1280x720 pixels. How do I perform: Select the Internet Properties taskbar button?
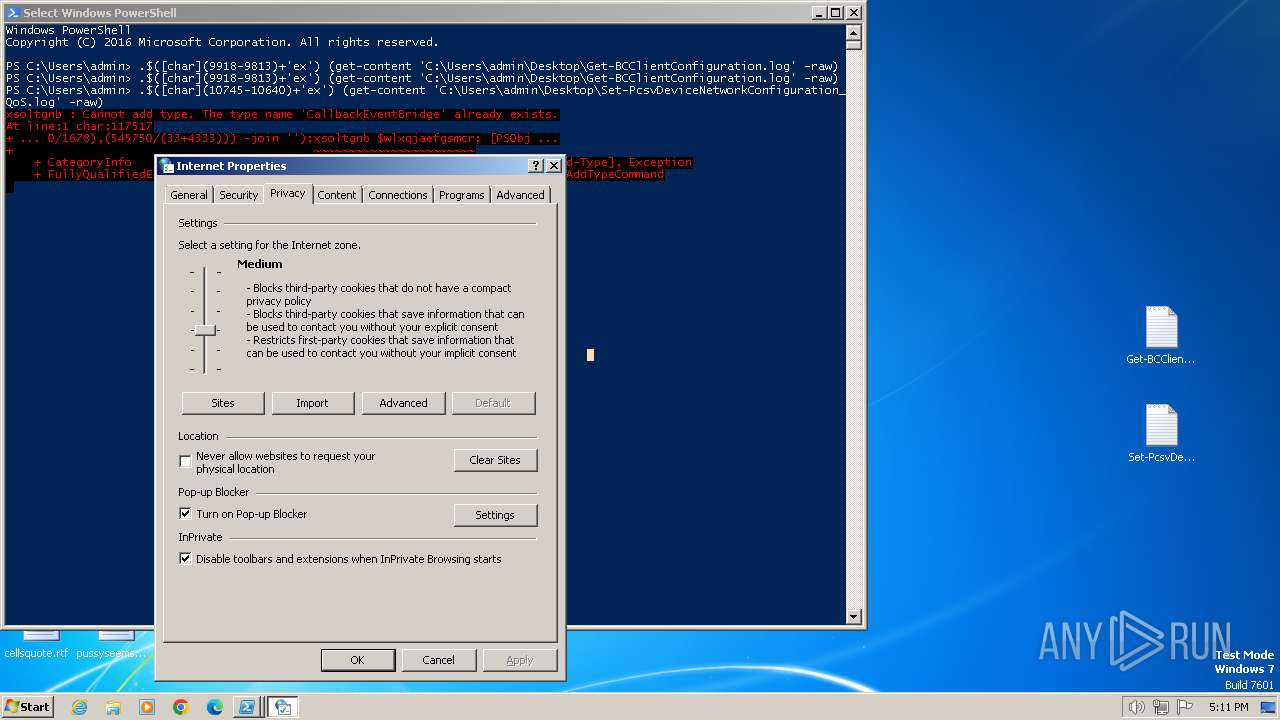tap(283, 707)
